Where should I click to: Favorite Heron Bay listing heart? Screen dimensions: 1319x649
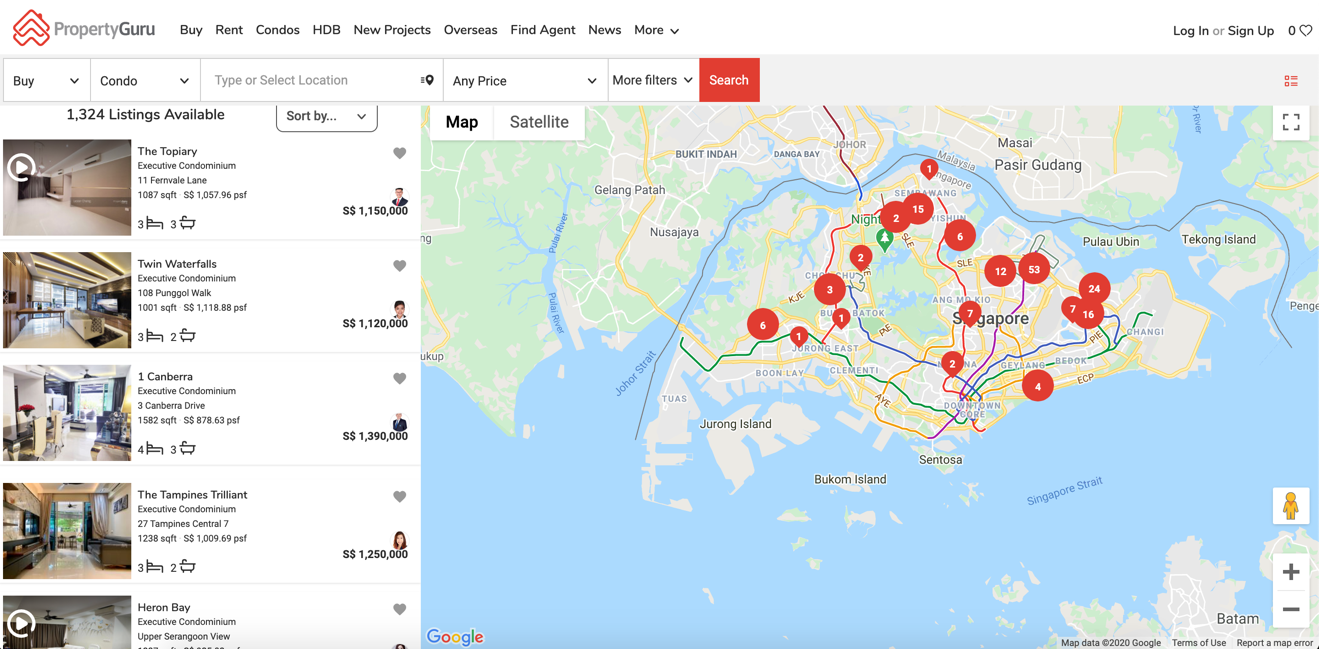[x=400, y=609]
